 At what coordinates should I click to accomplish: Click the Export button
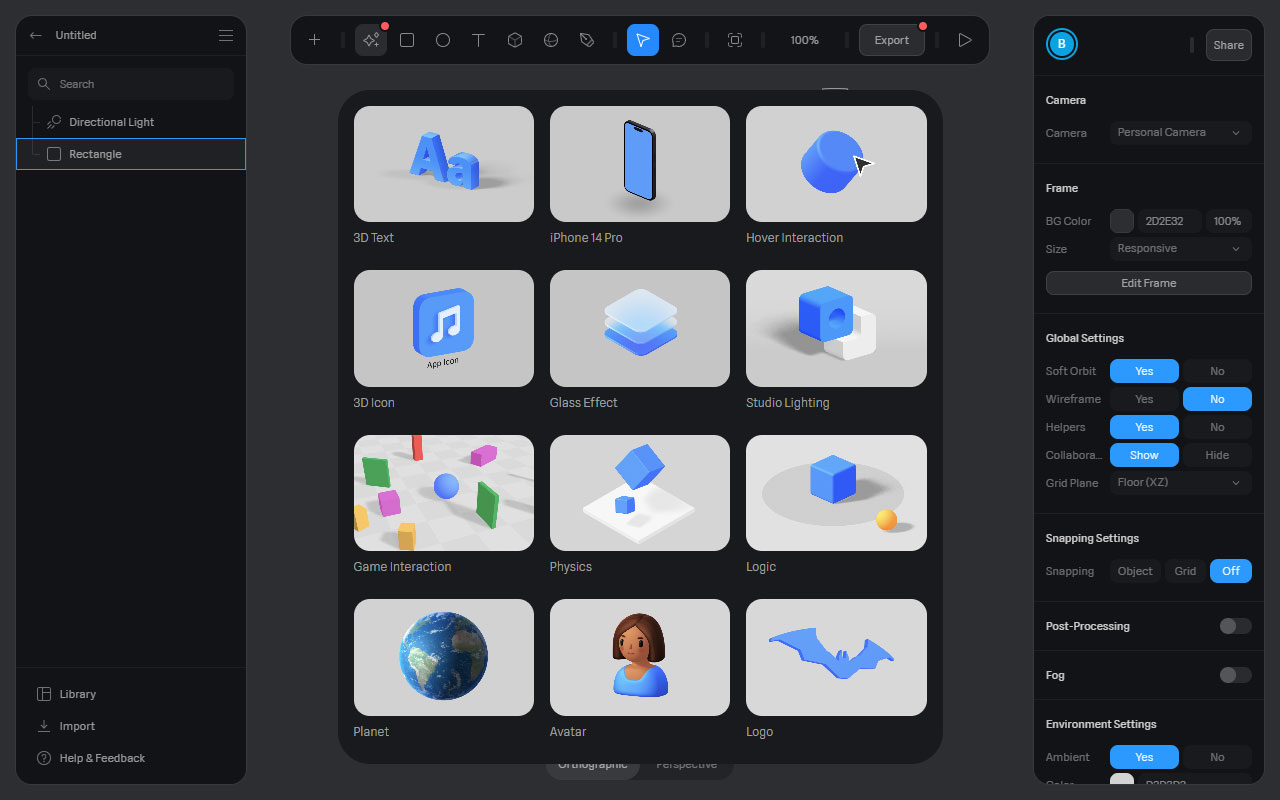coord(891,40)
